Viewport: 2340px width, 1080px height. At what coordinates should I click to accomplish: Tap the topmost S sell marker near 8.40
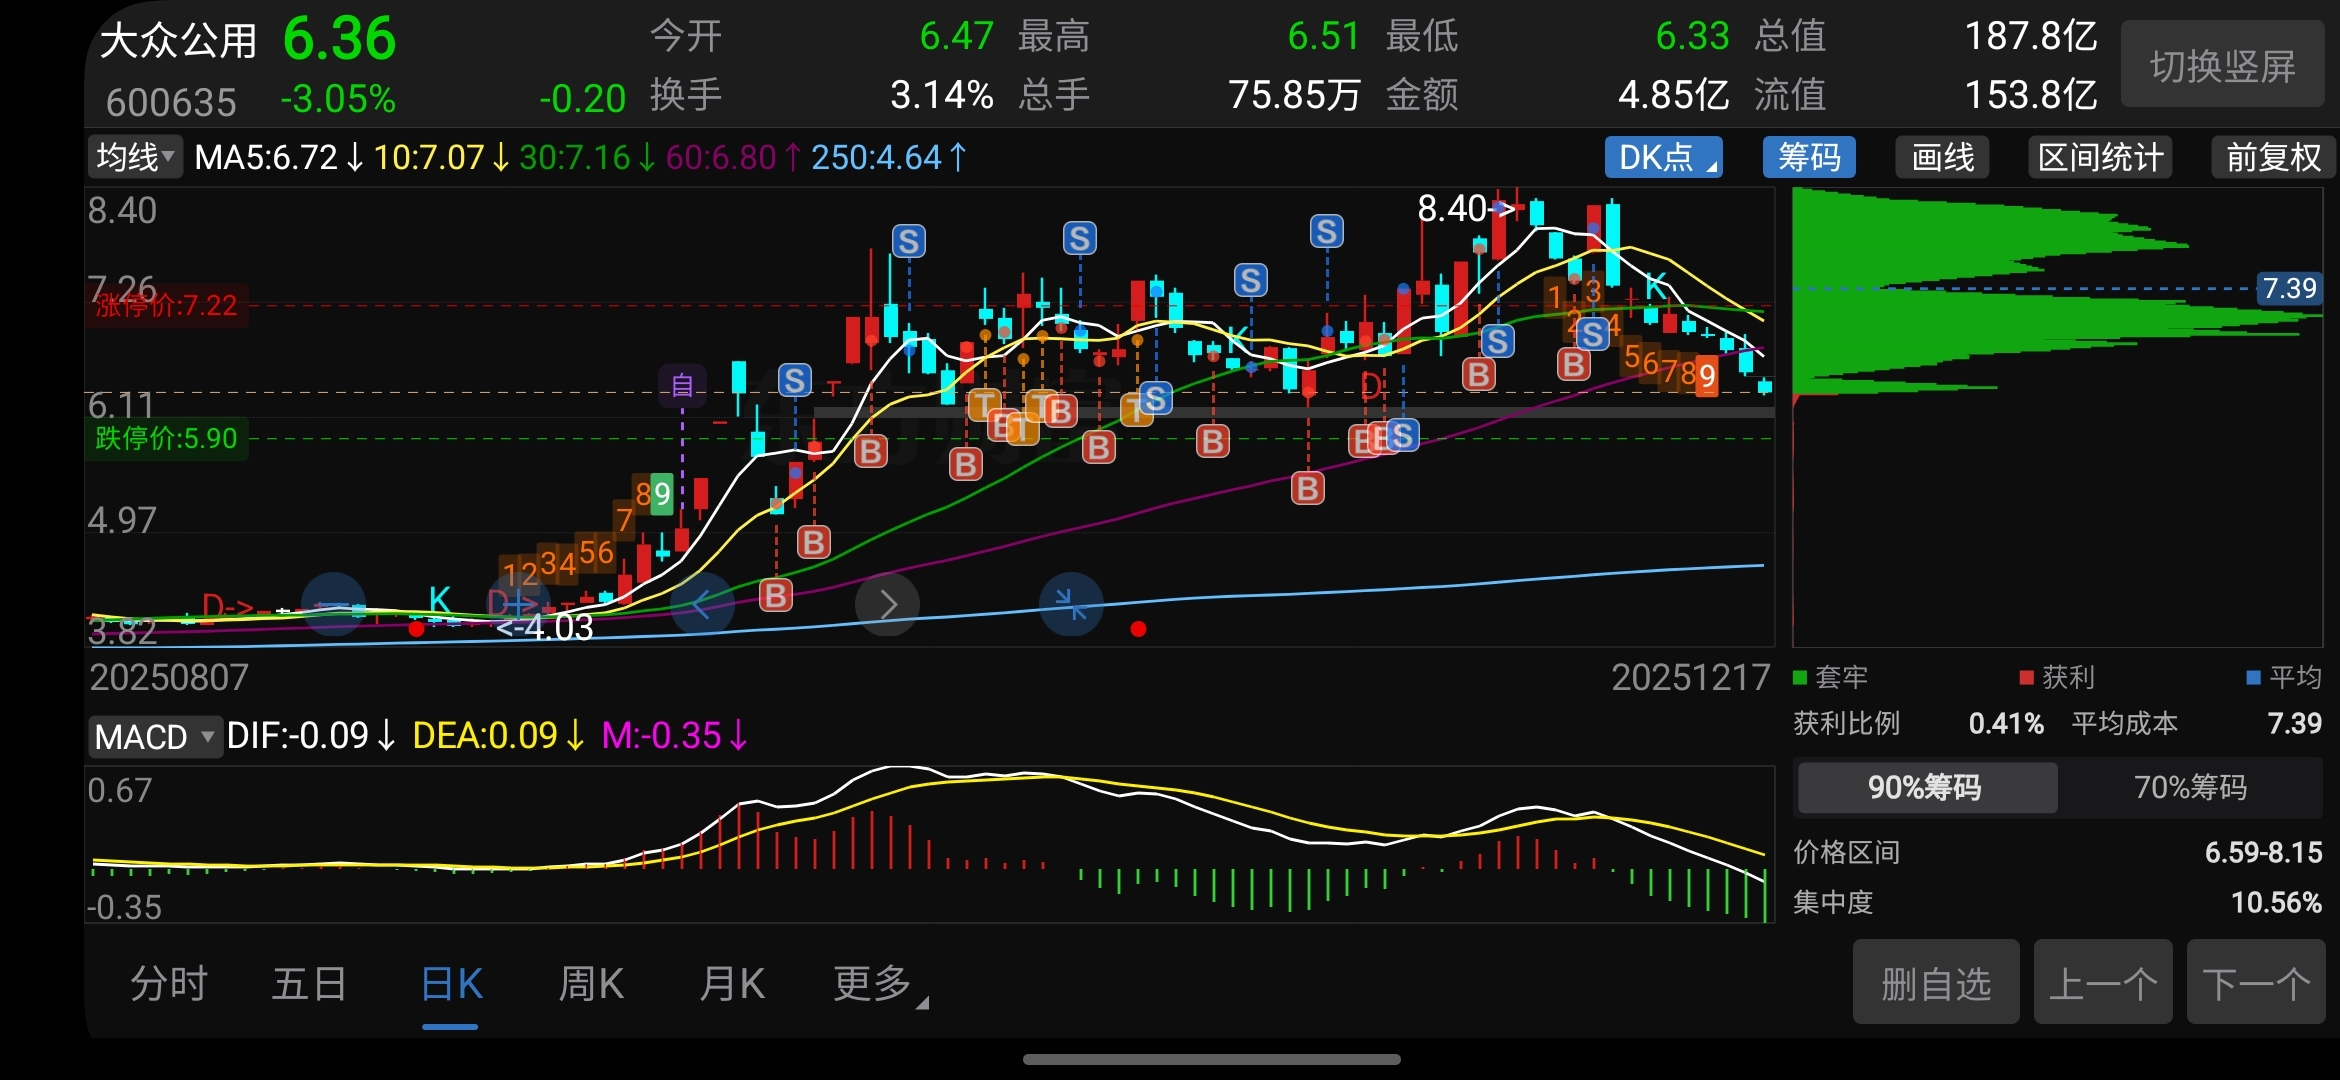click(x=1326, y=232)
